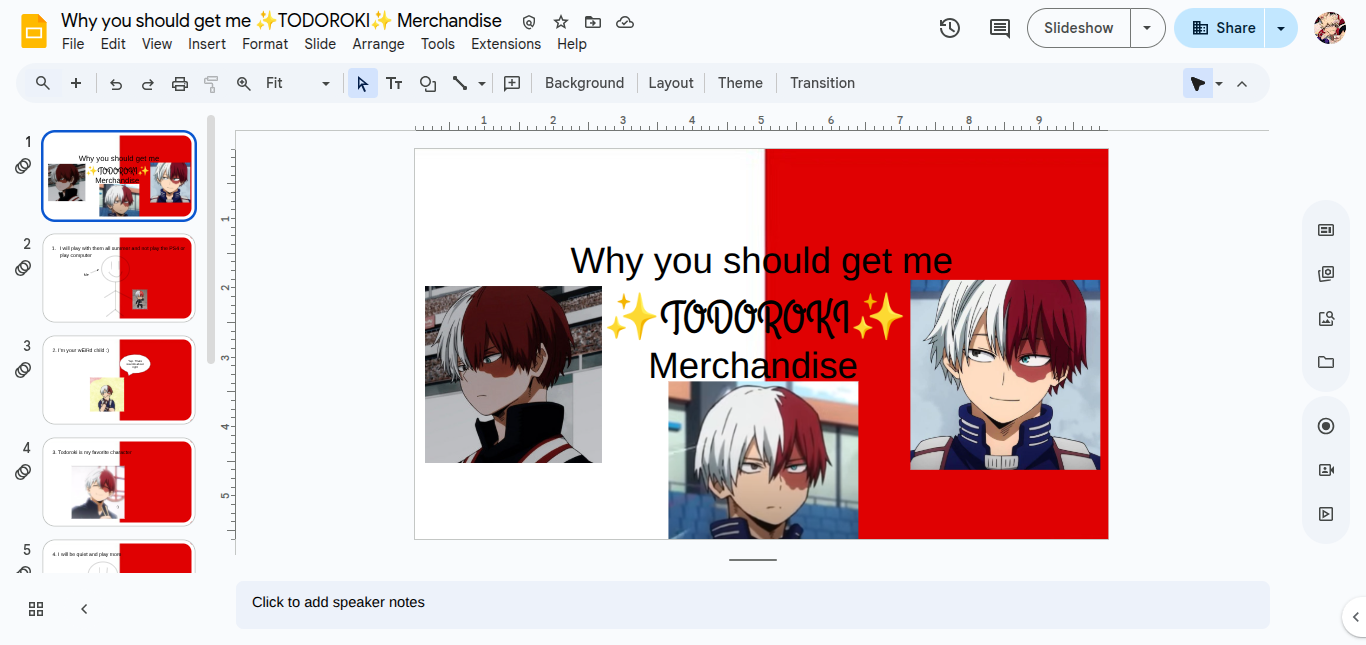Click the filmstrip vertical scrollbar
Image resolution: width=1366 pixels, height=645 pixels.
click(211, 240)
